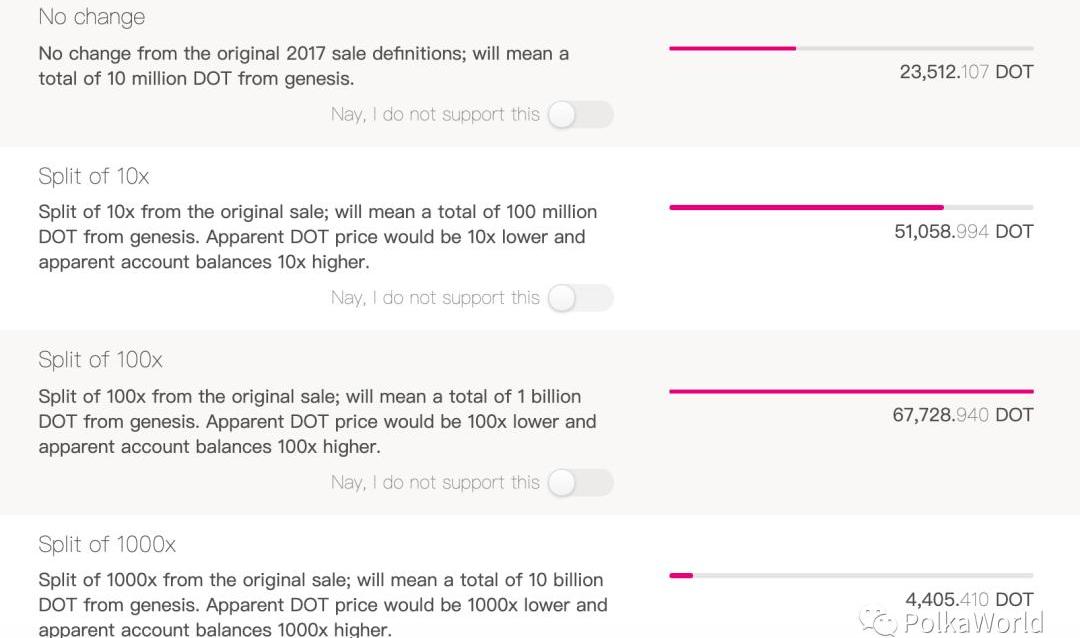
Task: Toggle support switch for No change option
Action: tap(580, 115)
